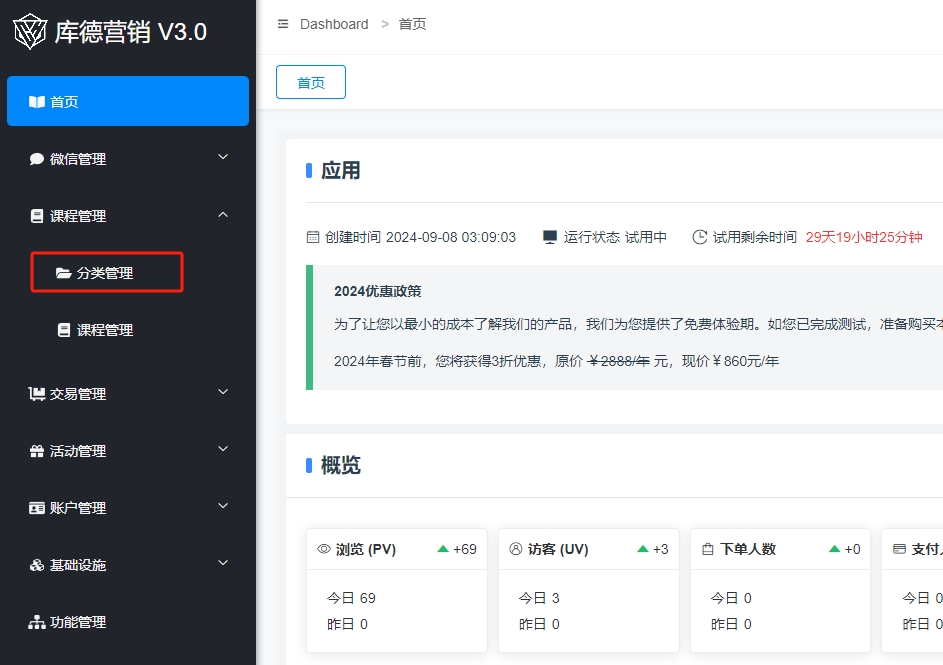Click the gift icon beside 活动管理

pos(37,451)
